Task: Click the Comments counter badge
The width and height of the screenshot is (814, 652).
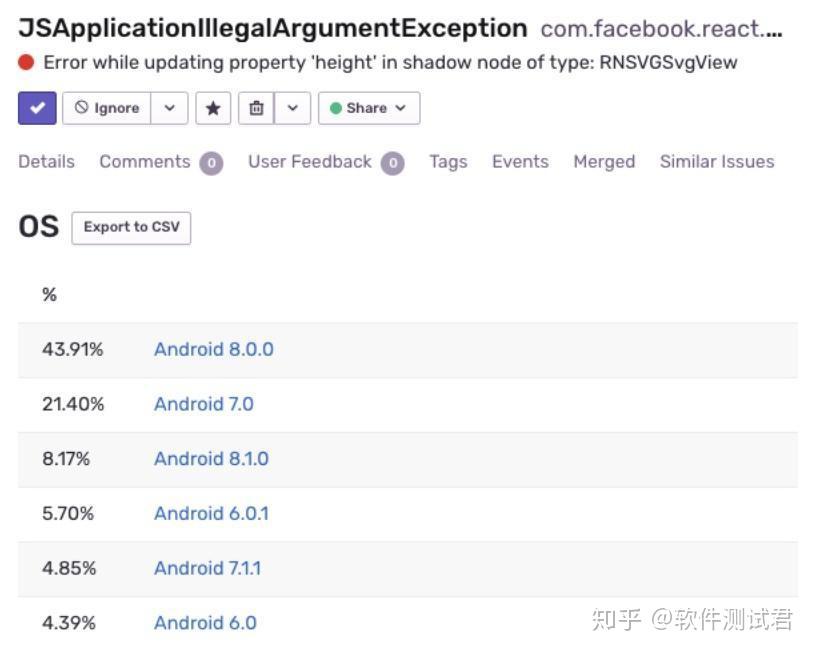Action: point(210,162)
